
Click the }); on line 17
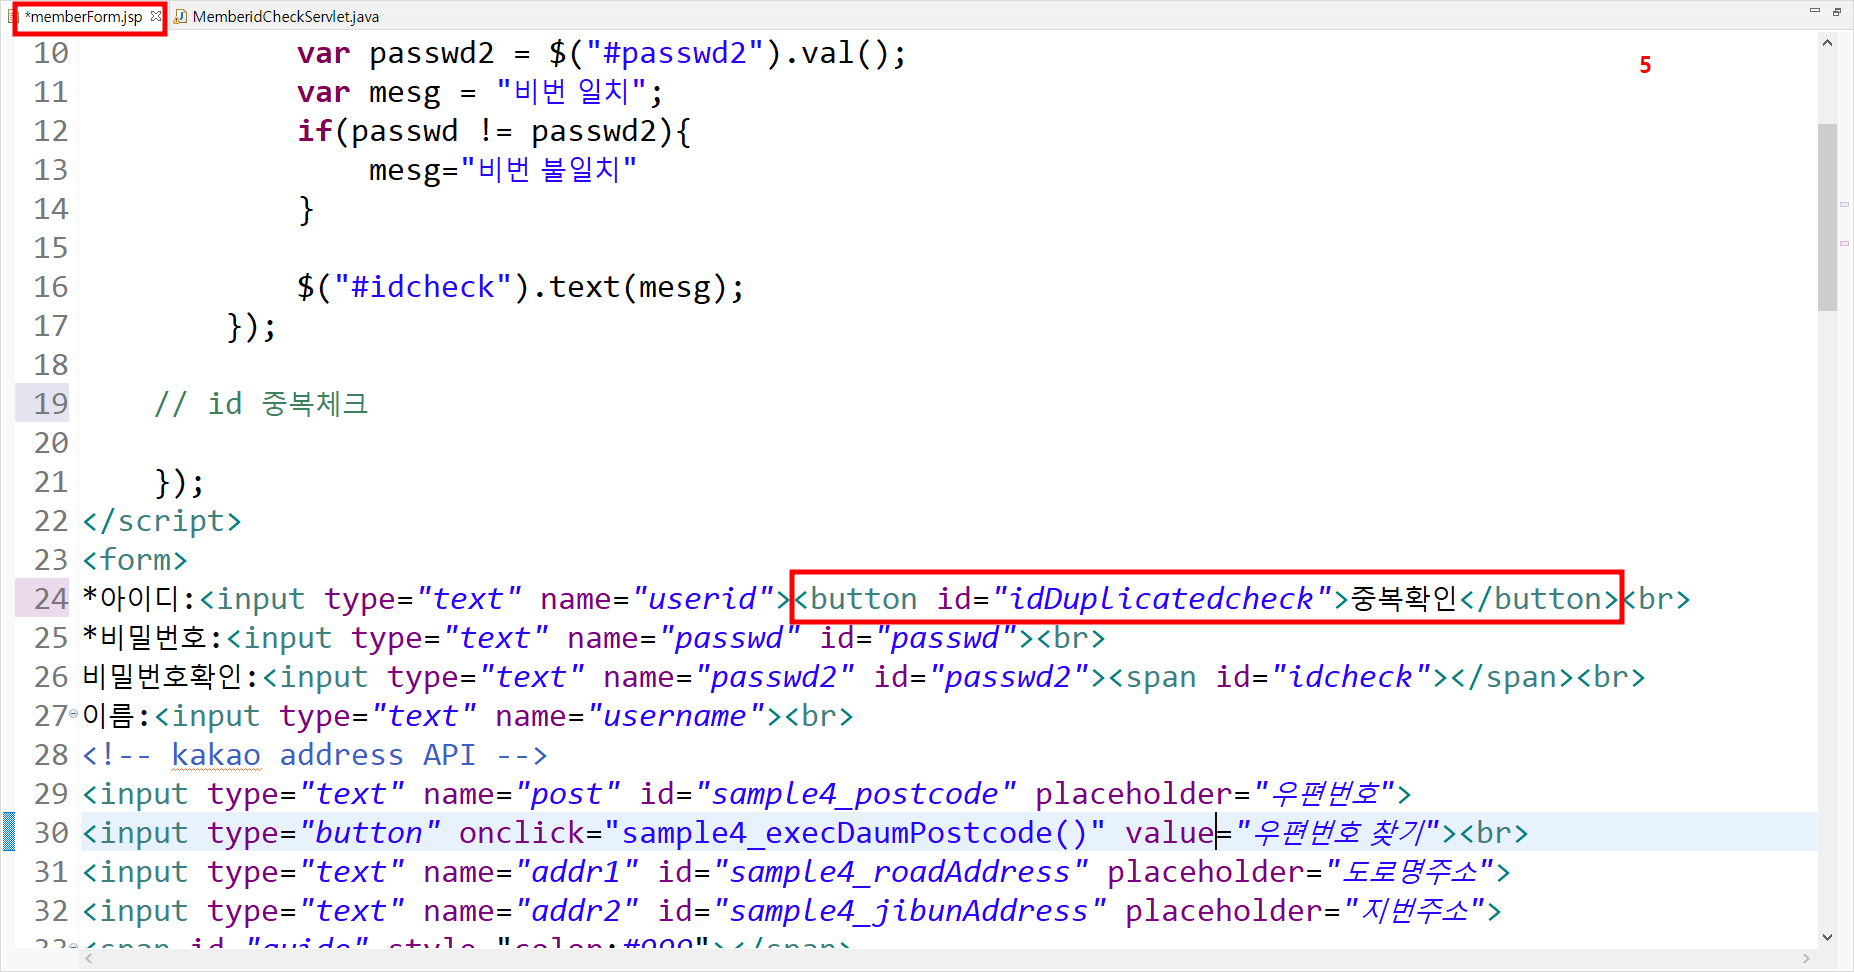(x=251, y=326)
